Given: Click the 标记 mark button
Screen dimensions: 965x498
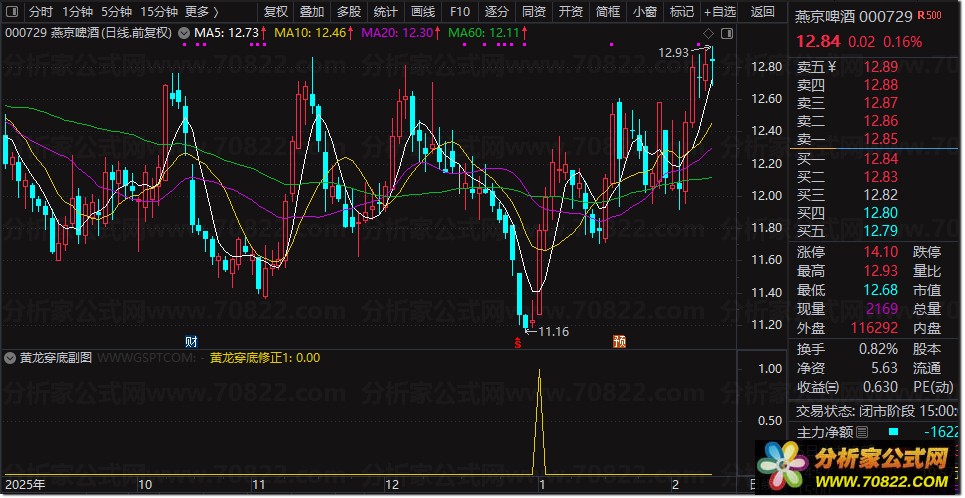Looking at the screenshot, I should pyautogui.click(x=682, y=12).
